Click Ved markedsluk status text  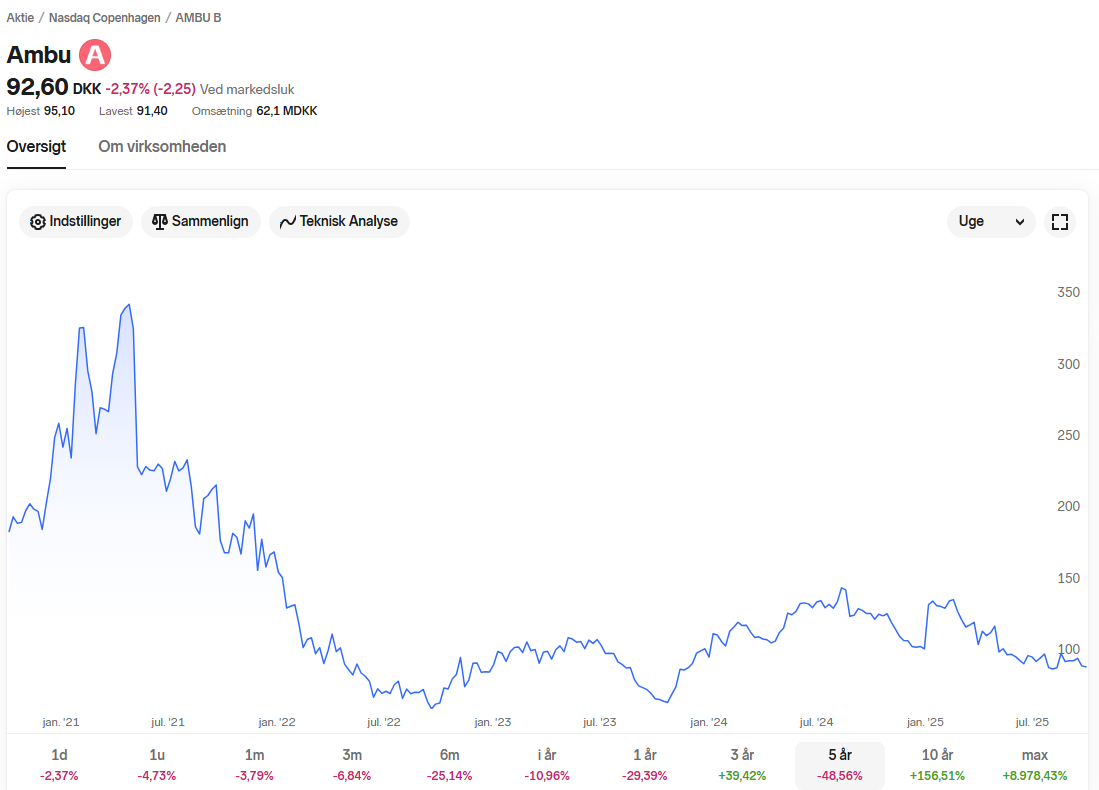pyautogui.click(x=247, y=89)
